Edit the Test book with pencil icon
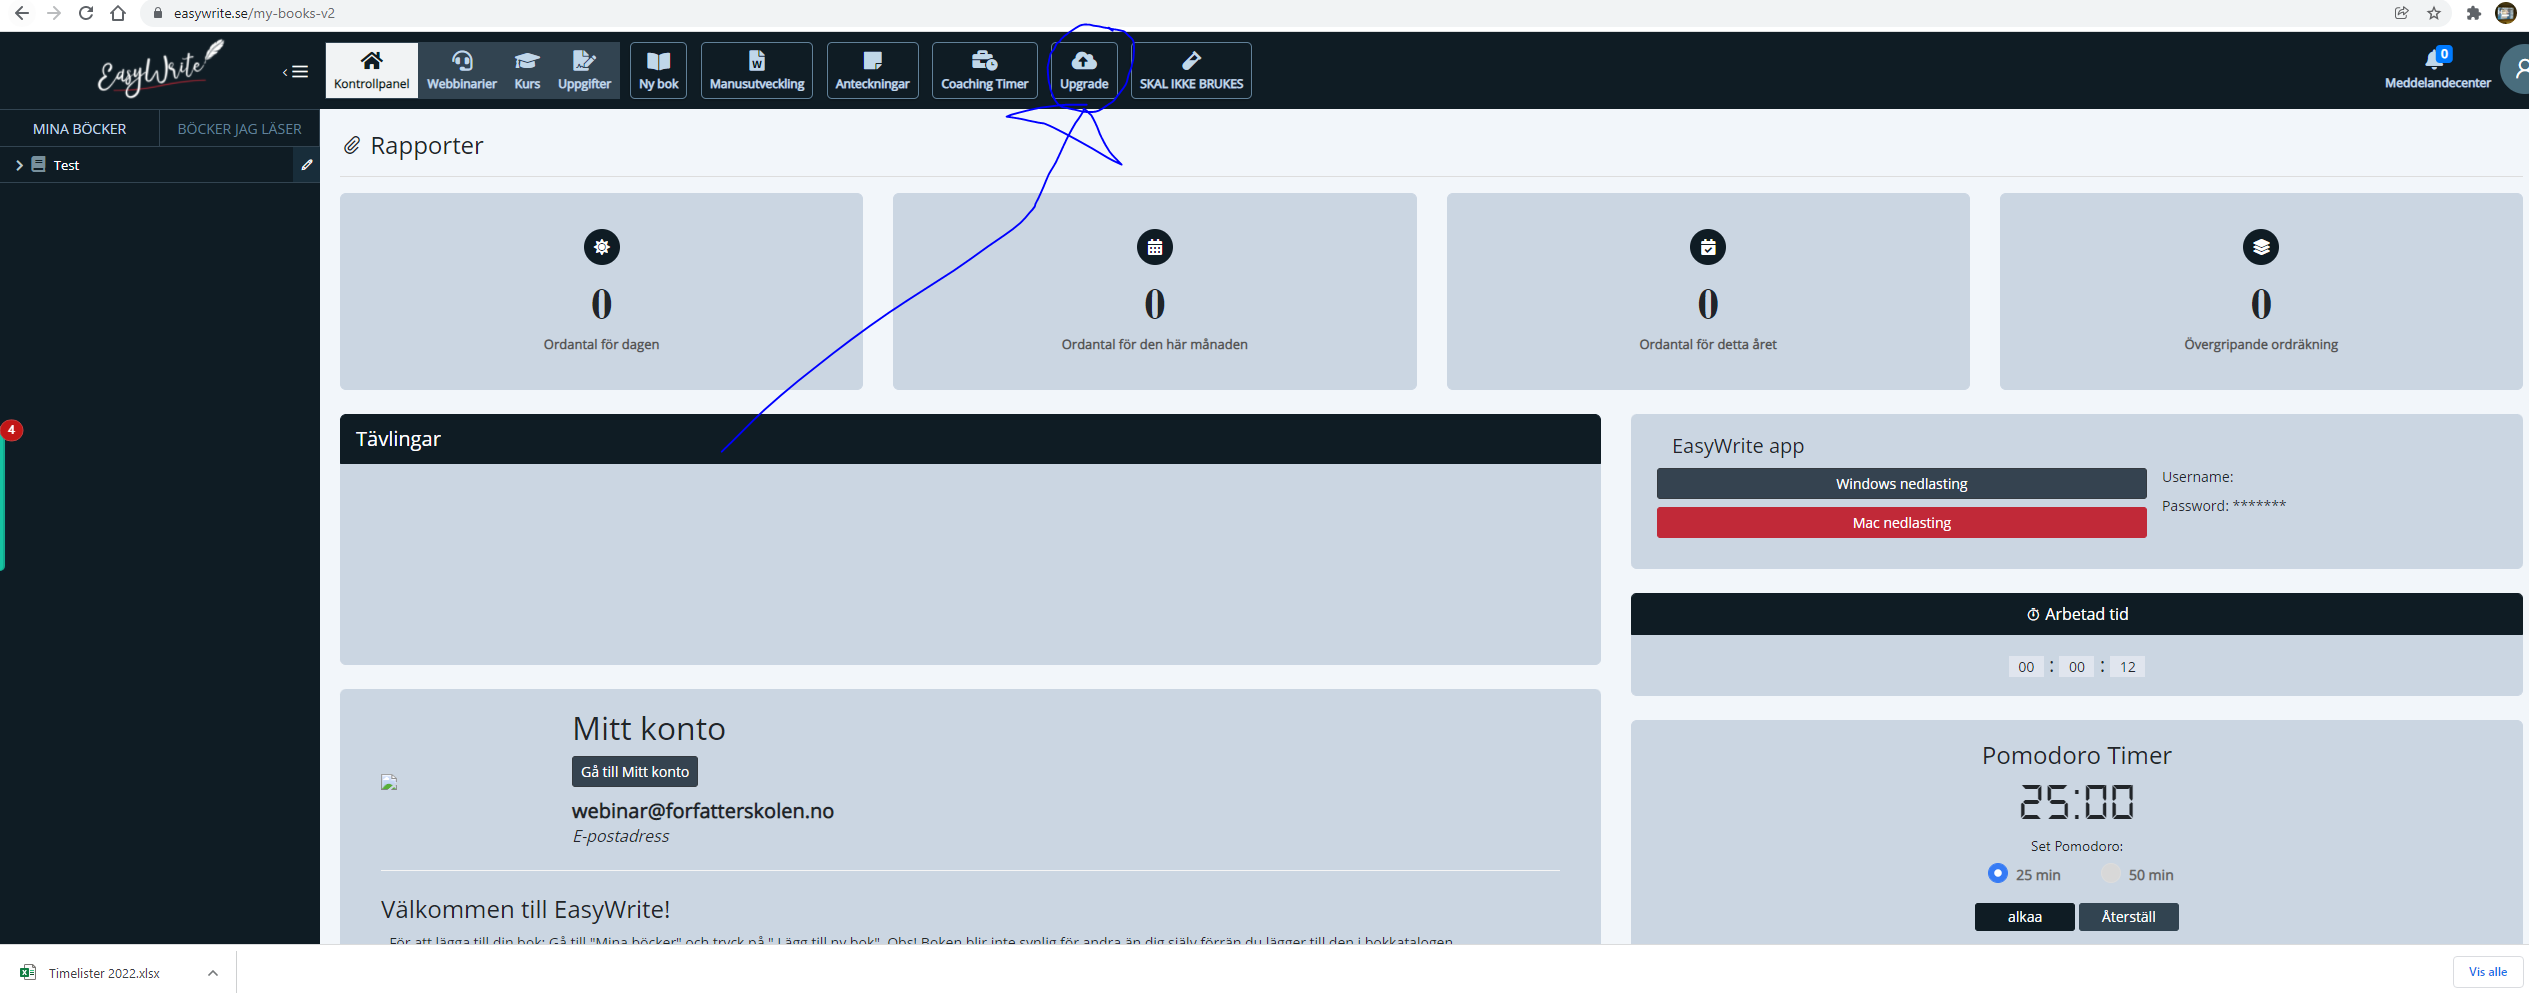Viewport: 2529px width, 993px height. pyautogui.click(x=307, y=165)
